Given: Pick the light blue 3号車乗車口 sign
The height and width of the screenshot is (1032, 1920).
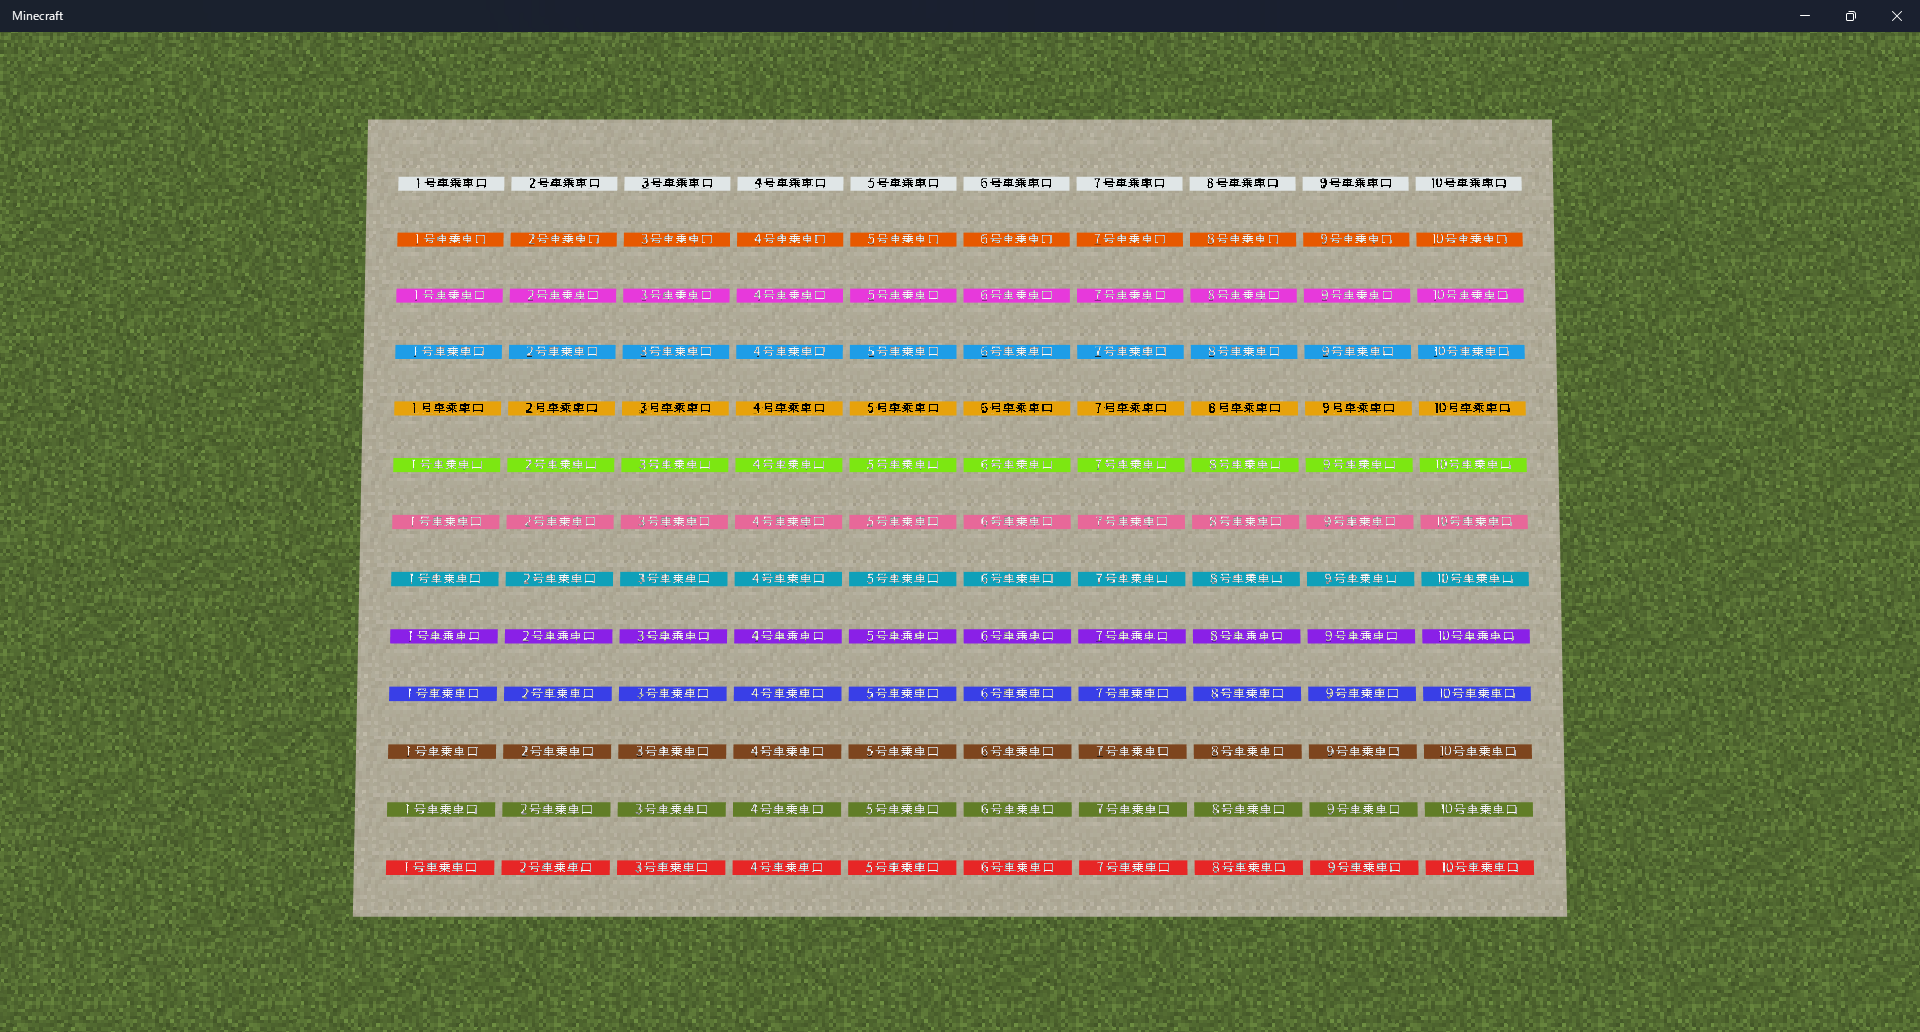Looking at the screenshot, I should (x=676, y=352).
